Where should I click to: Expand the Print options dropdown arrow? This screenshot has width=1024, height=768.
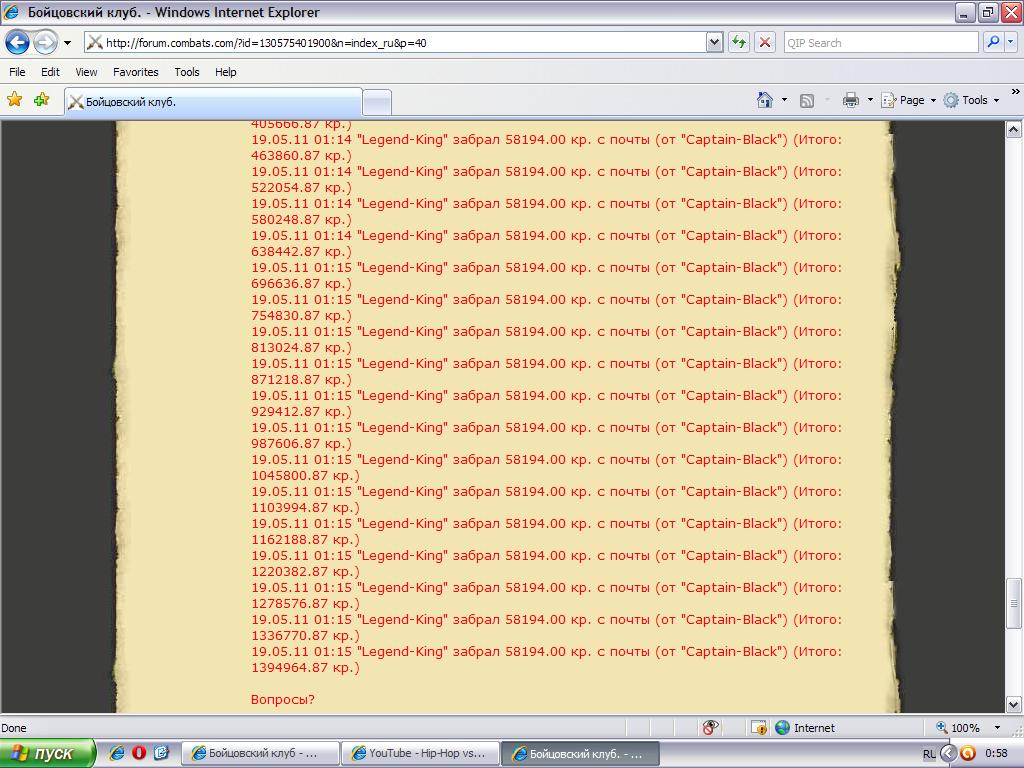tap(870, 100)
